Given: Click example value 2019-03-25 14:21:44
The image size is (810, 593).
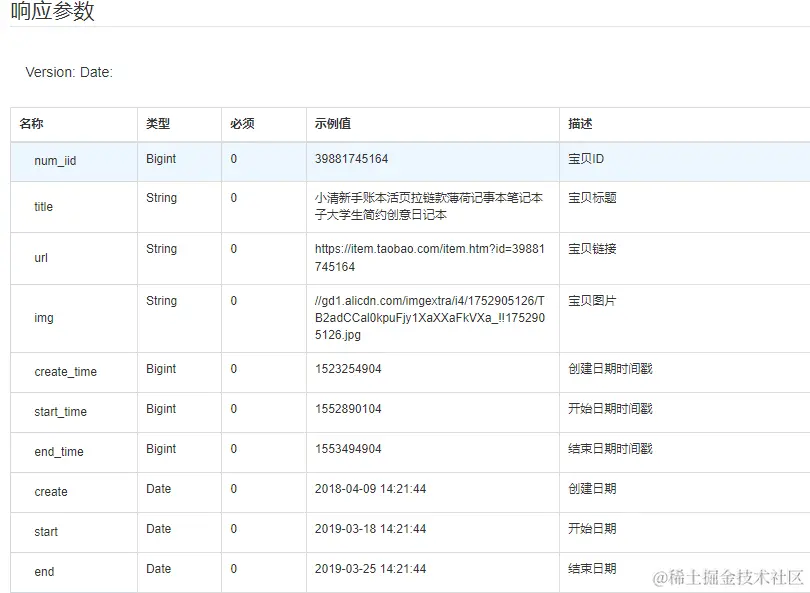Looking at the screenshot, I should pyautogui.click(x=370, y=569).
